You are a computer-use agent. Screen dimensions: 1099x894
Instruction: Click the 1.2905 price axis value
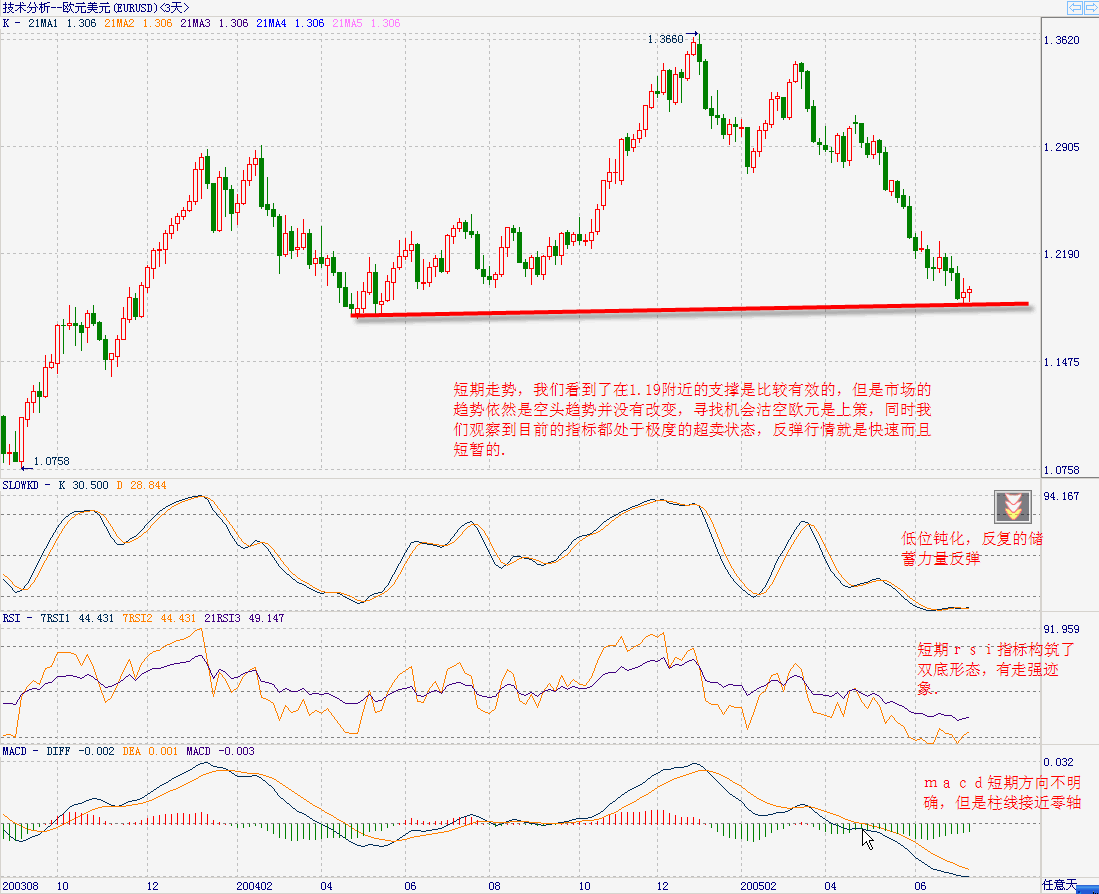(1061, 147)
